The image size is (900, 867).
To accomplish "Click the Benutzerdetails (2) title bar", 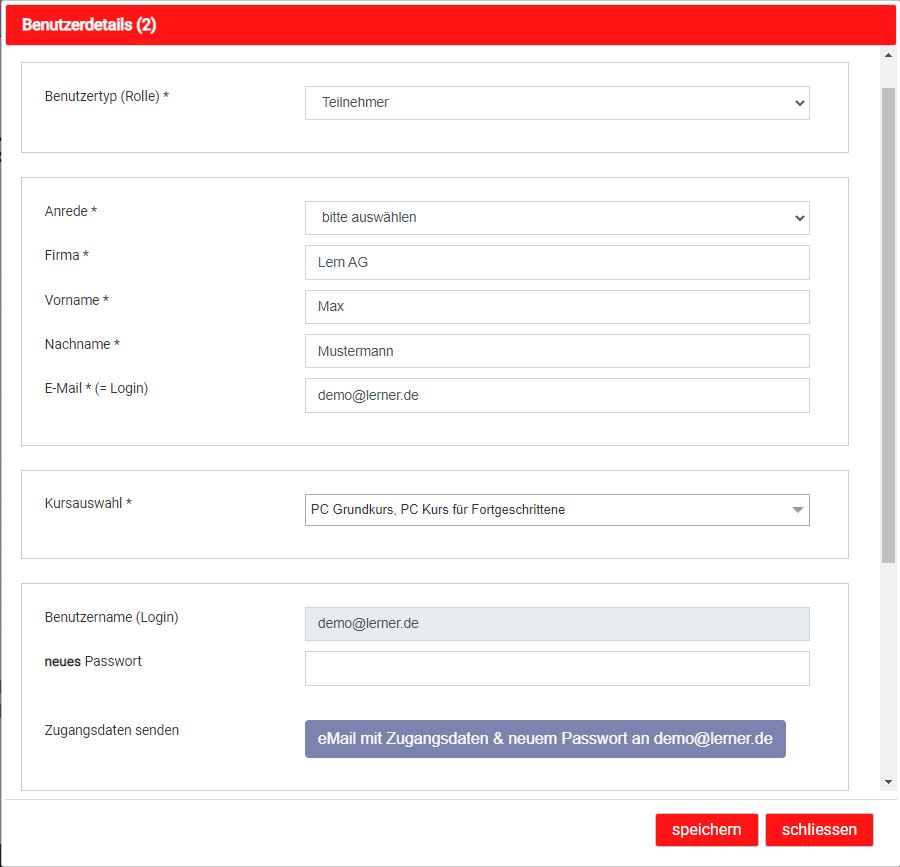I will 450,25.
